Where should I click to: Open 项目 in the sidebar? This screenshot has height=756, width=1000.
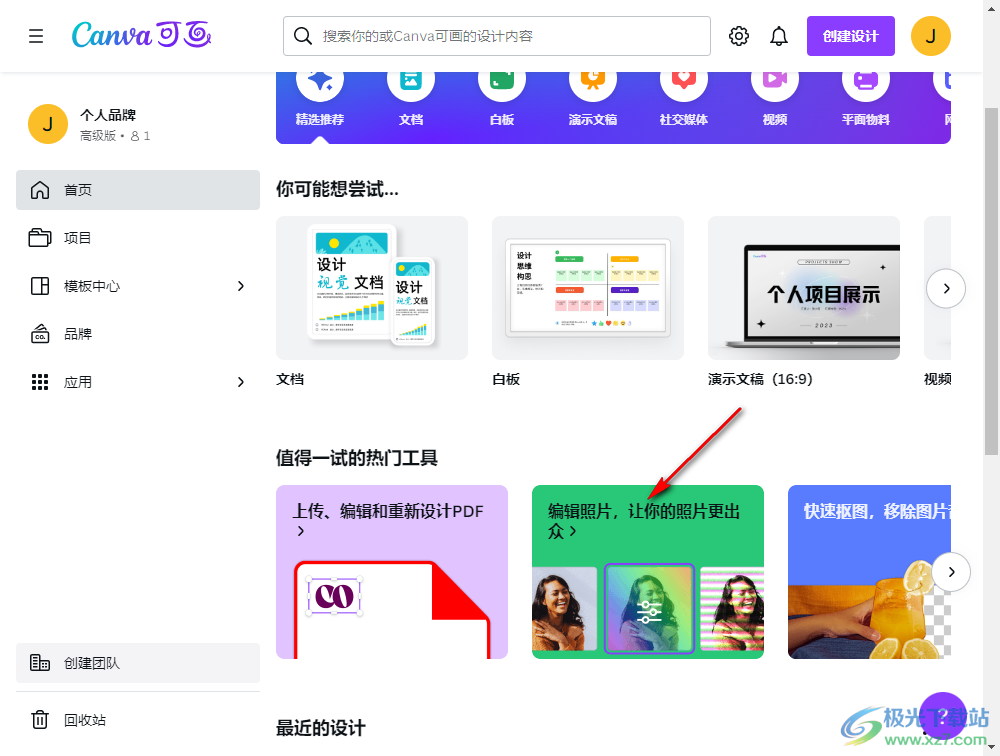click(138, 237)
